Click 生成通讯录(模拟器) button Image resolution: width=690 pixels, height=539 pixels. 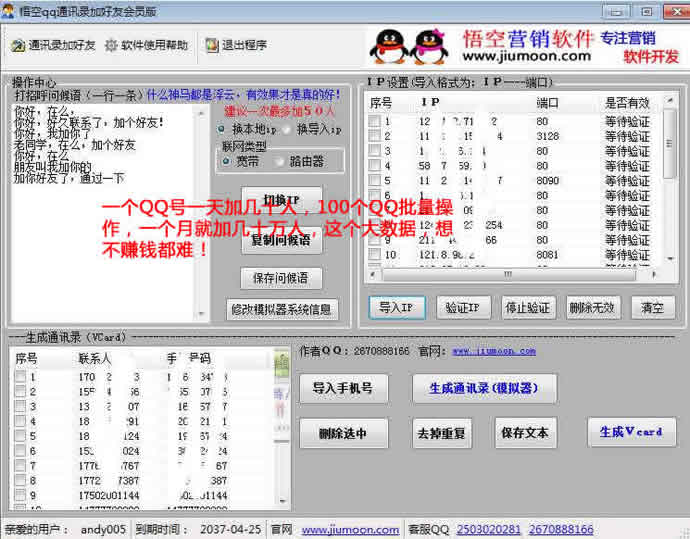coord(484,389)
